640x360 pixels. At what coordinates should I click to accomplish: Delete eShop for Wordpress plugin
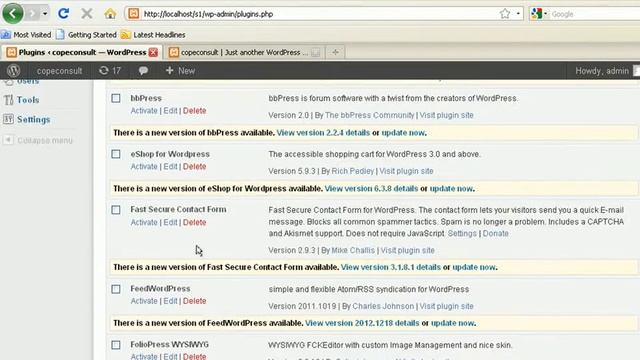point(194,167)
